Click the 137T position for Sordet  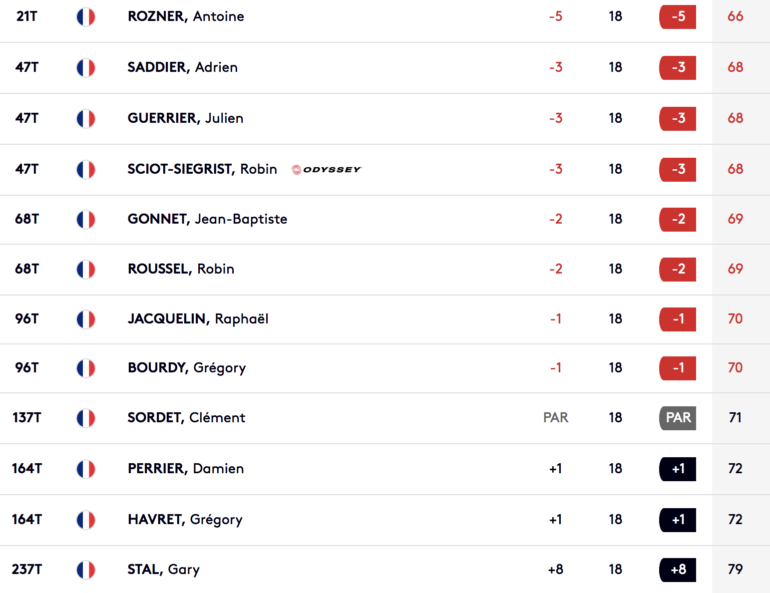click(x=27, y=418)
